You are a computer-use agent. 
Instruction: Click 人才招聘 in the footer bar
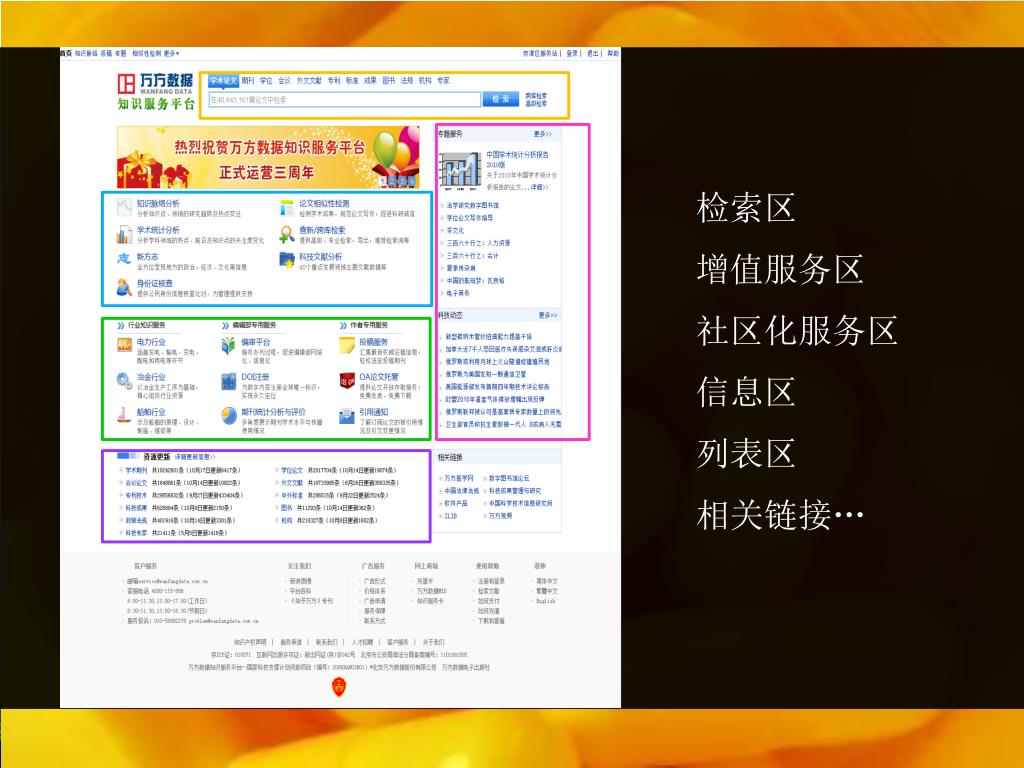coord(362,643)
